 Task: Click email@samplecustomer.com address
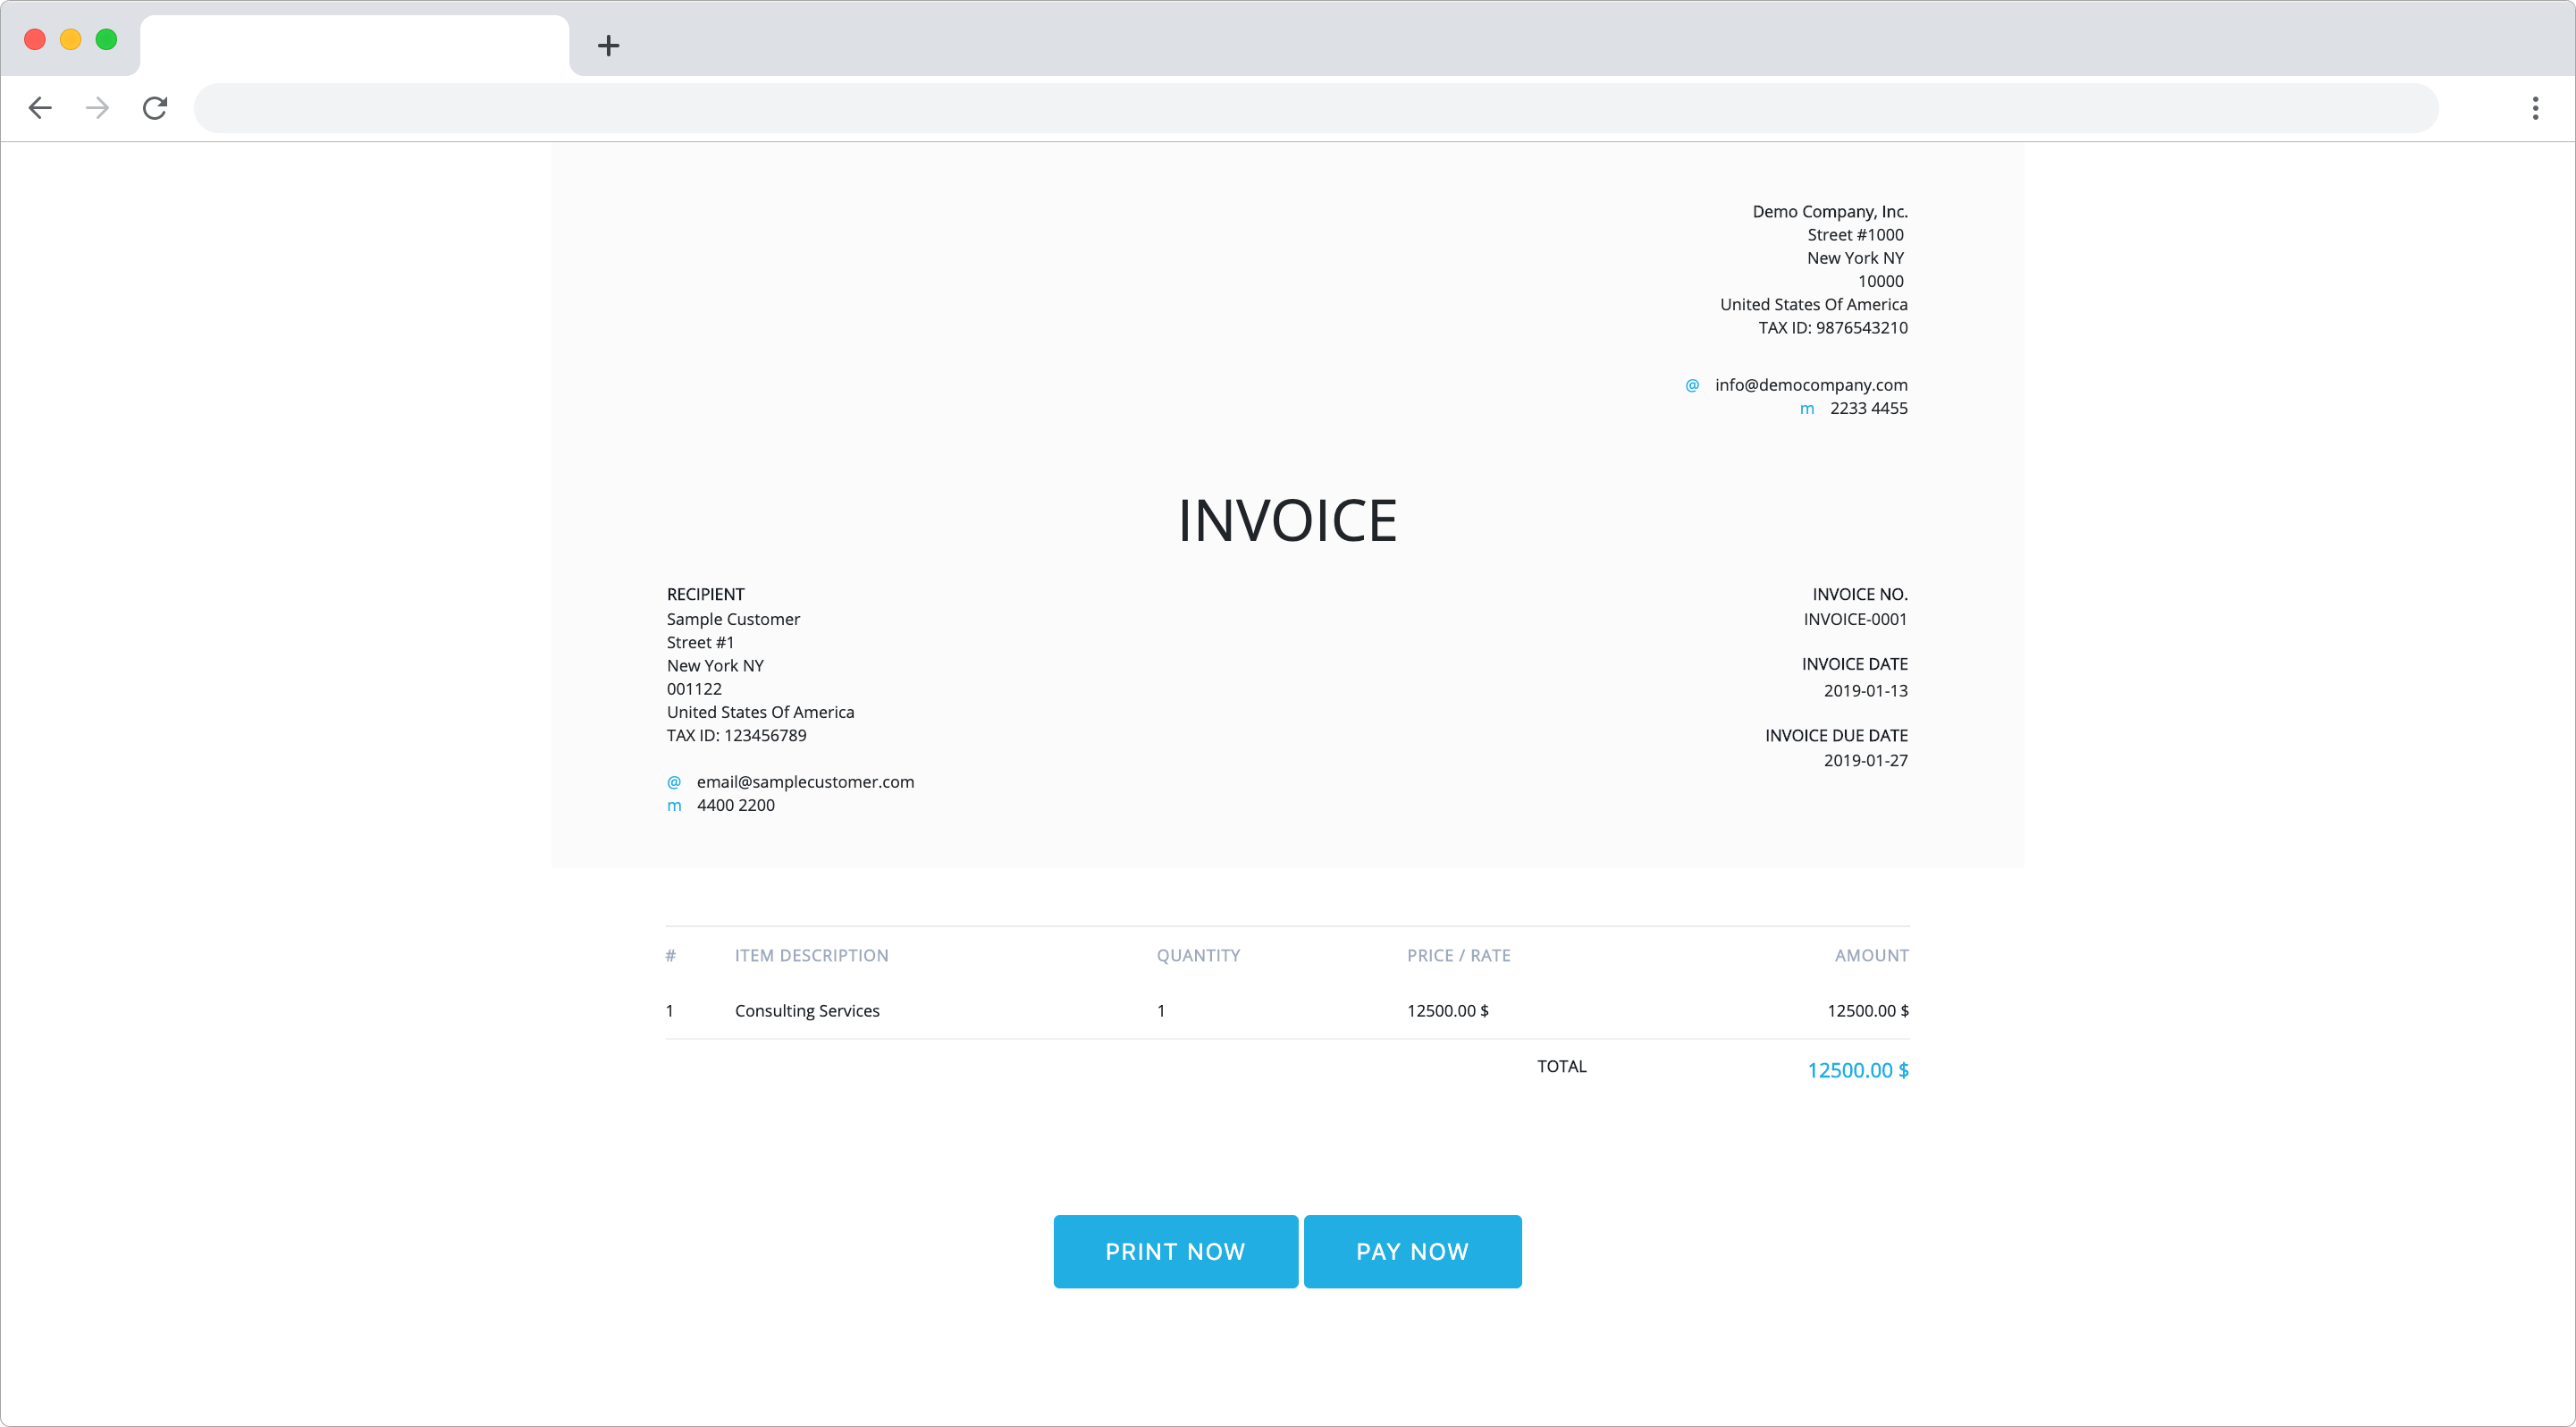tap(805, 782)
